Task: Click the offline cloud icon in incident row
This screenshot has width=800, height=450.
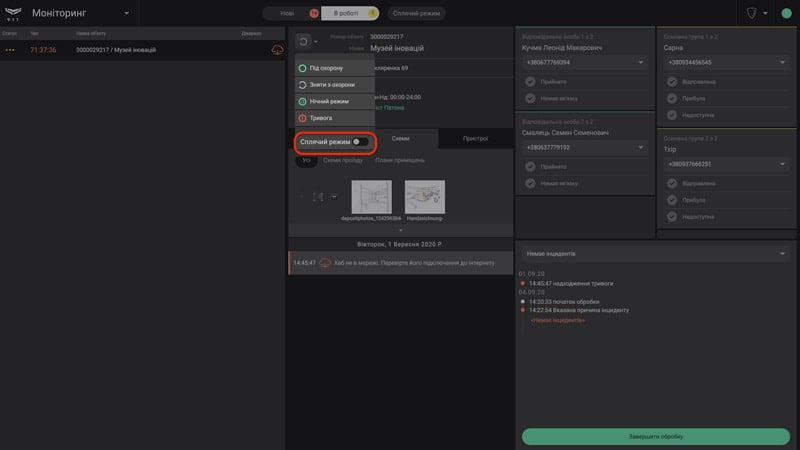Action: click(x=277, y=50)
